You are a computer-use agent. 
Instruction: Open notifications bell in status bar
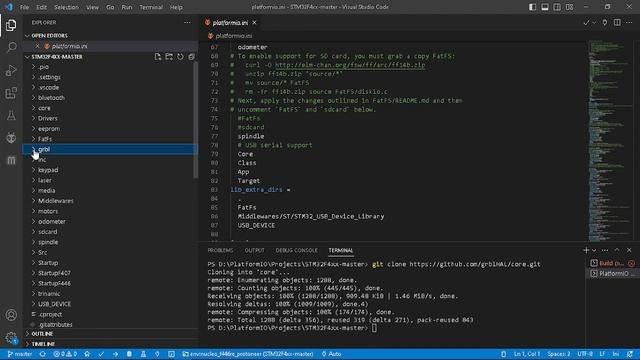(x=630, y=354)
